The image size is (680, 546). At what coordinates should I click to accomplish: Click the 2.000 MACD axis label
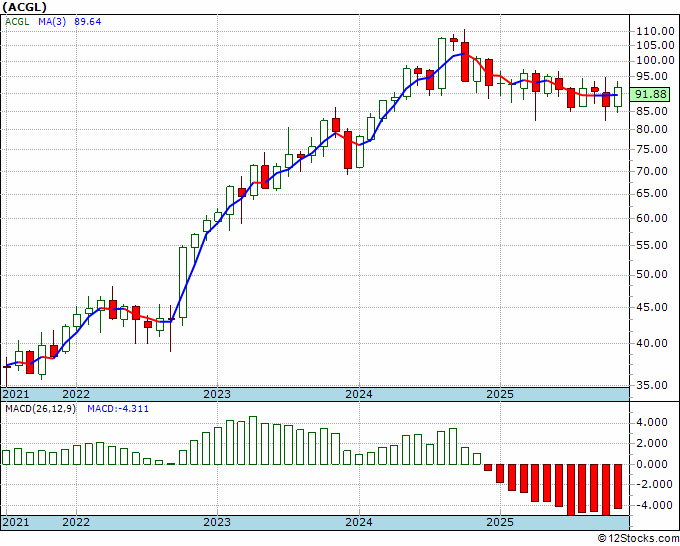pos(652,443)
